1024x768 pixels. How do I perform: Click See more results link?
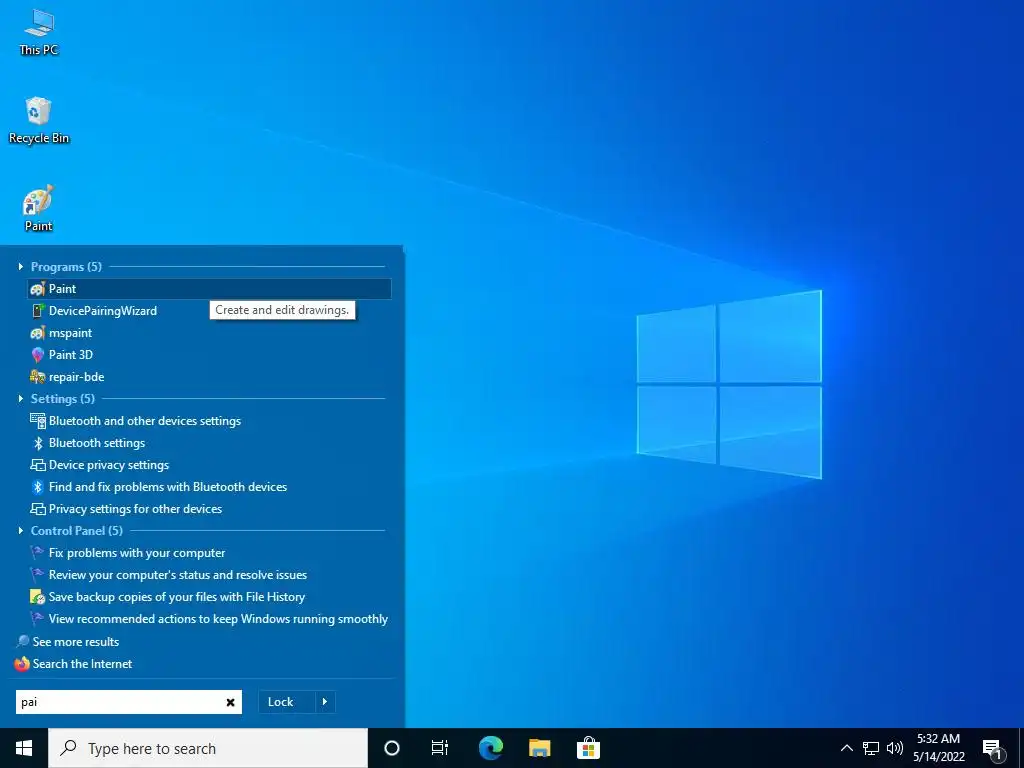(76, 642)
